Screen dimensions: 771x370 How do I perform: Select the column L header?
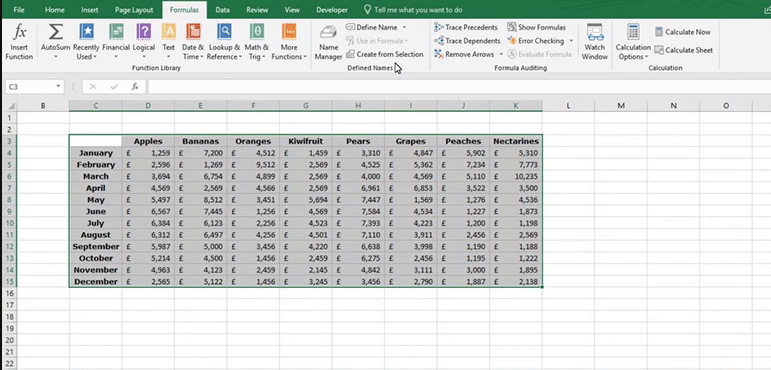568,106
